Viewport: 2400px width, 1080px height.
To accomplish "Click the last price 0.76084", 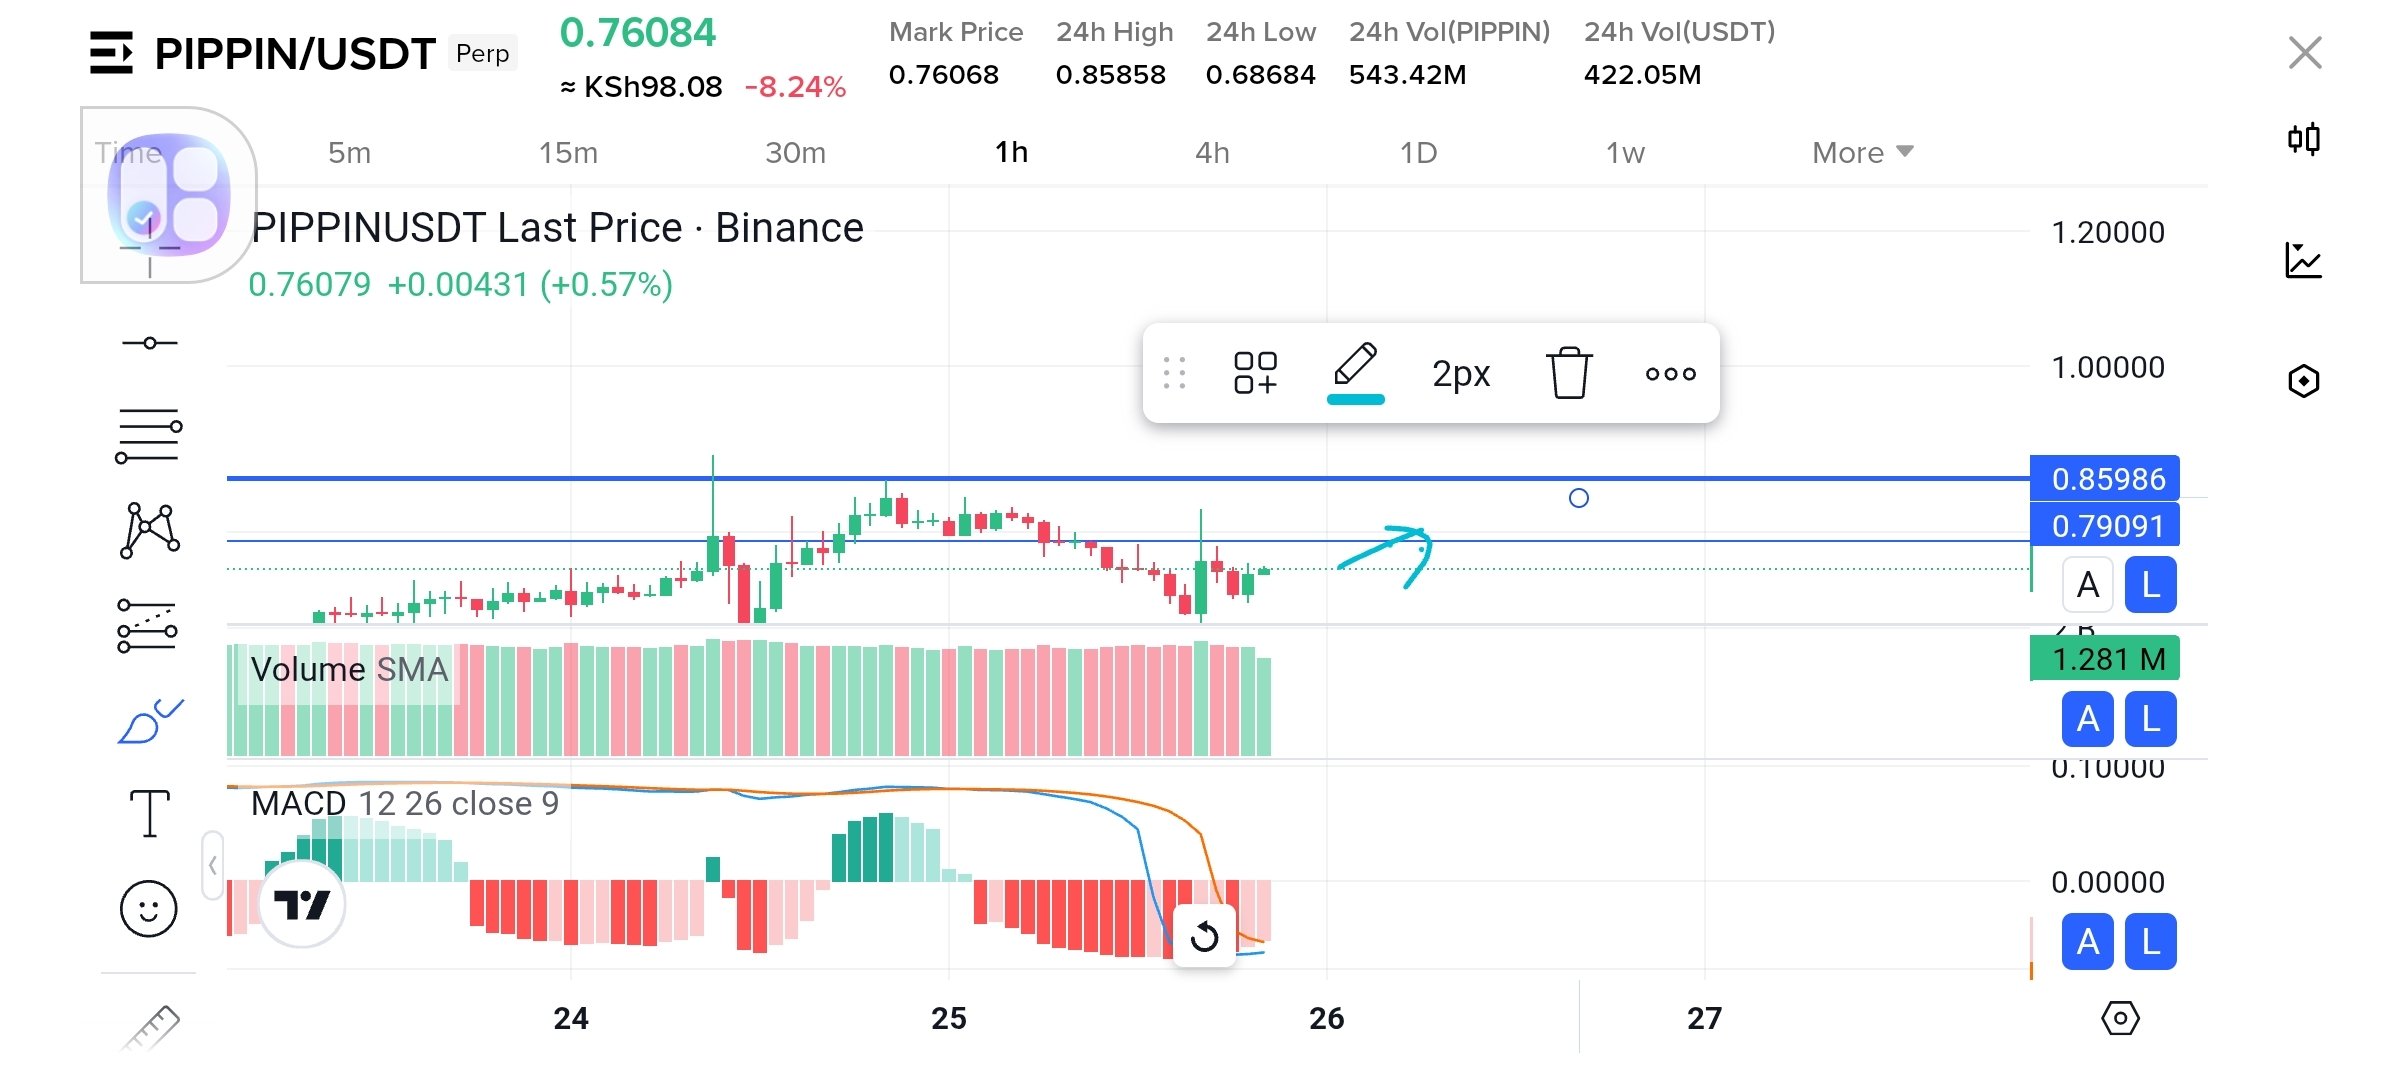I will pos(638,33).
